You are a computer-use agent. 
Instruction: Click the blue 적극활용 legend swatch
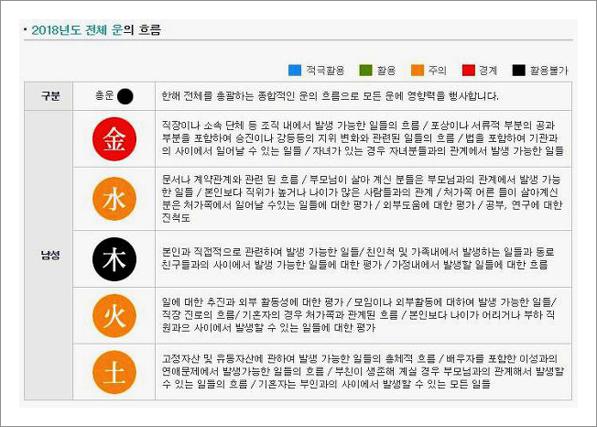[295, 70]
